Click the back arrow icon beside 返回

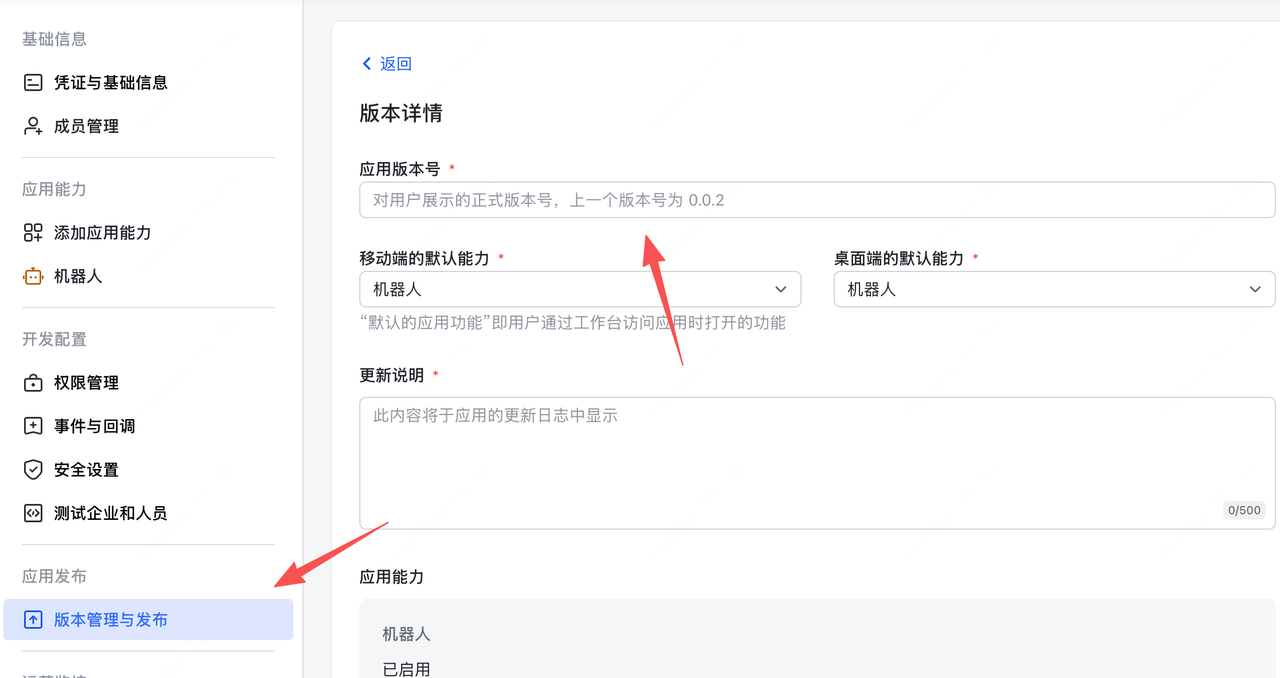pyautogui.click(x=366, y=63)
